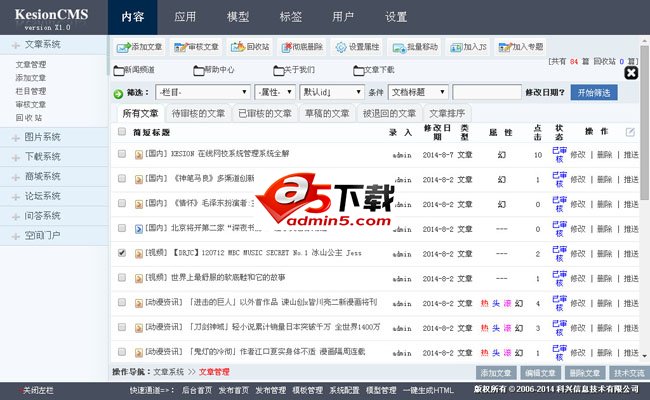Image resolution: width=650 pixels, height=400 pixels.
Task: Expand the 下载系统 sidebar section
Action: pos(54,157)
